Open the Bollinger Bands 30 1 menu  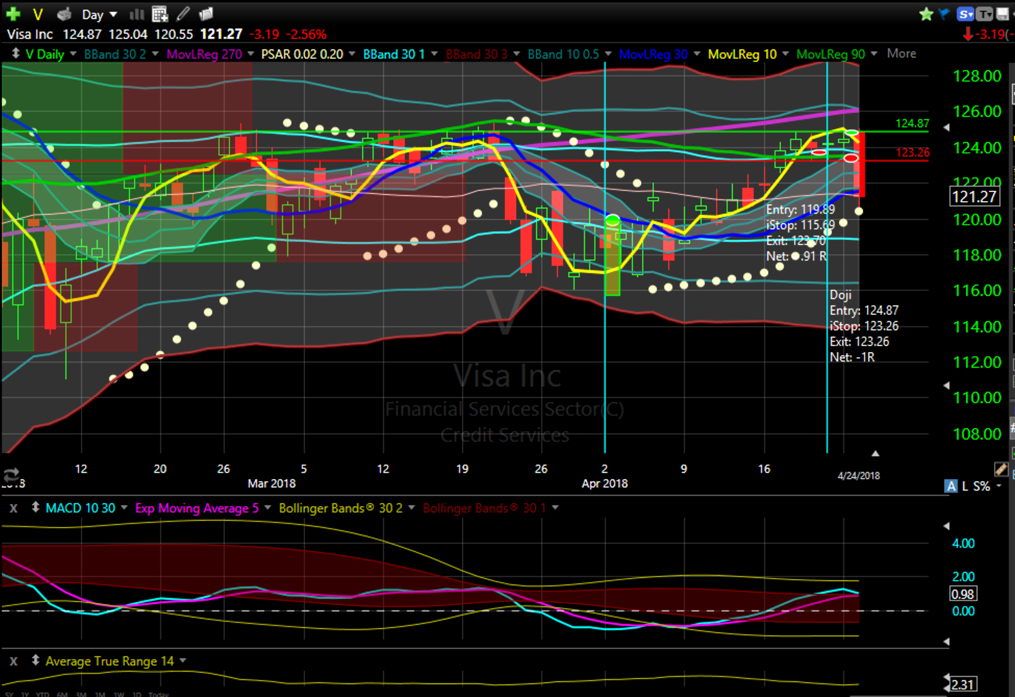(x=491, y=509)
